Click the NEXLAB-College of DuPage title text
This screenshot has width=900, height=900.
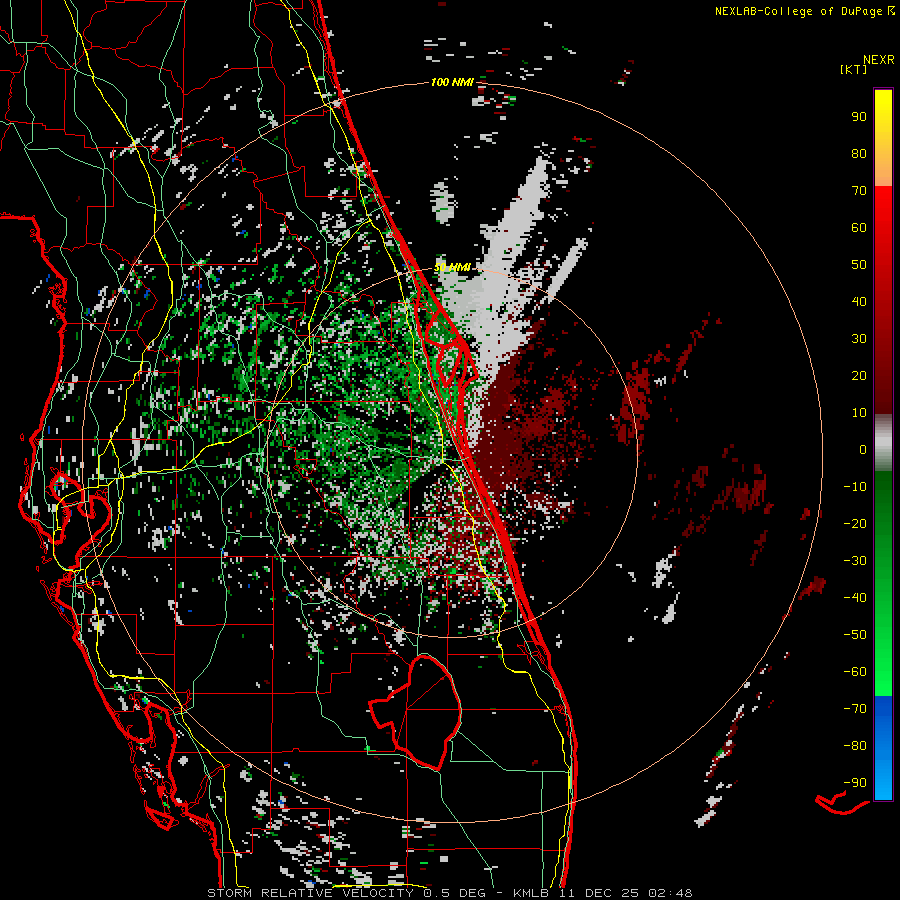click(x=804, y=11)
